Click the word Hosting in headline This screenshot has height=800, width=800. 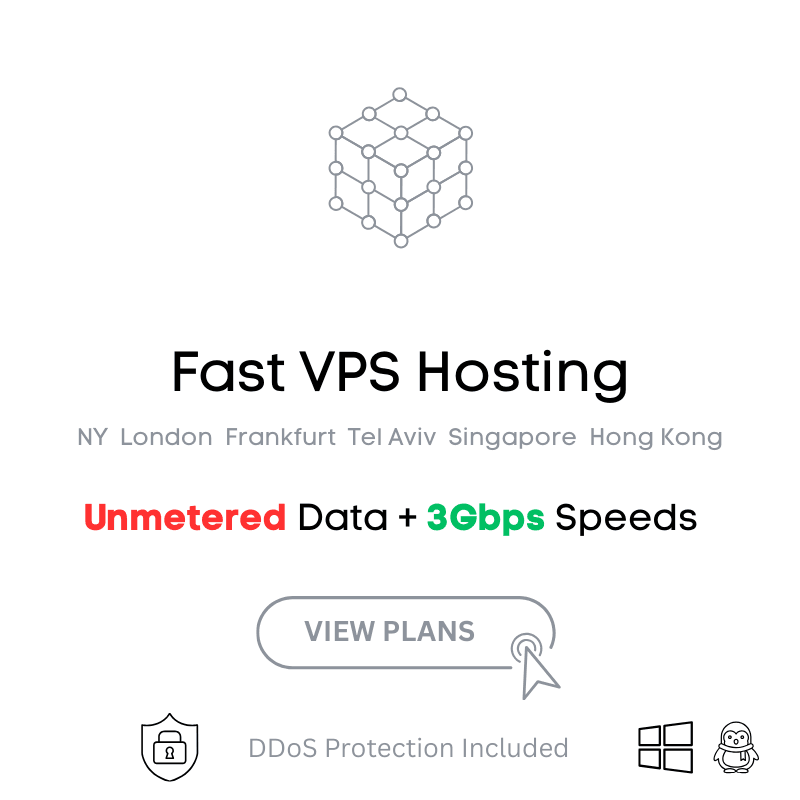click(523, 373)
